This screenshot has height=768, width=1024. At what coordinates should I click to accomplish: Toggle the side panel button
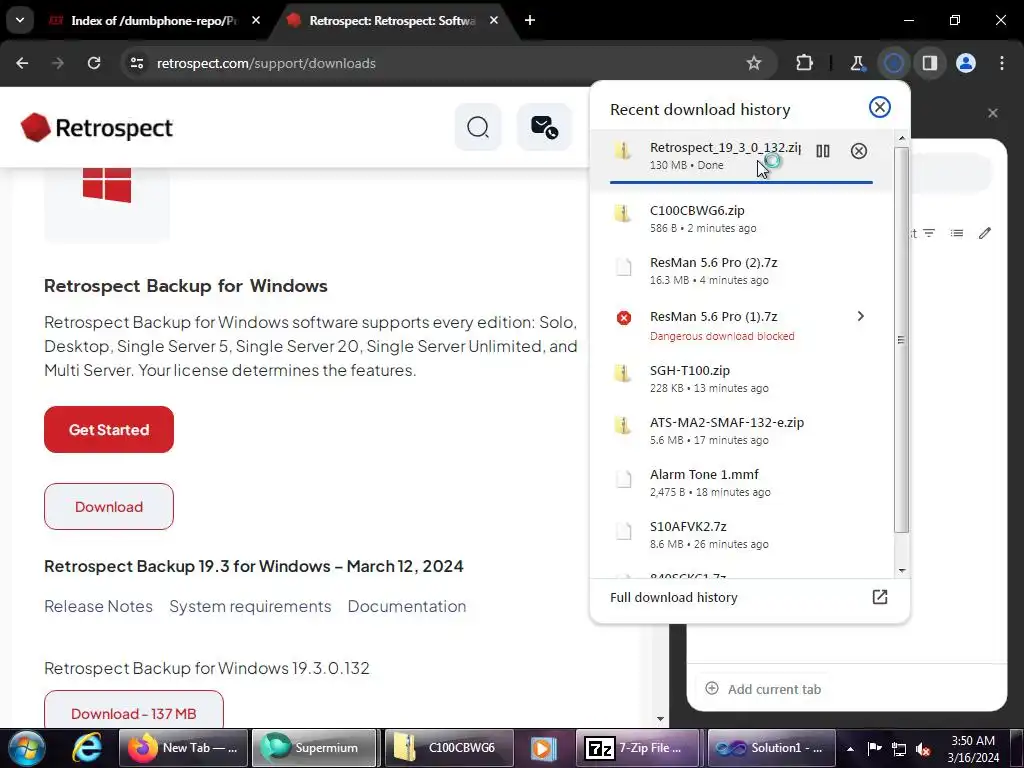click(x=930, y=63)
